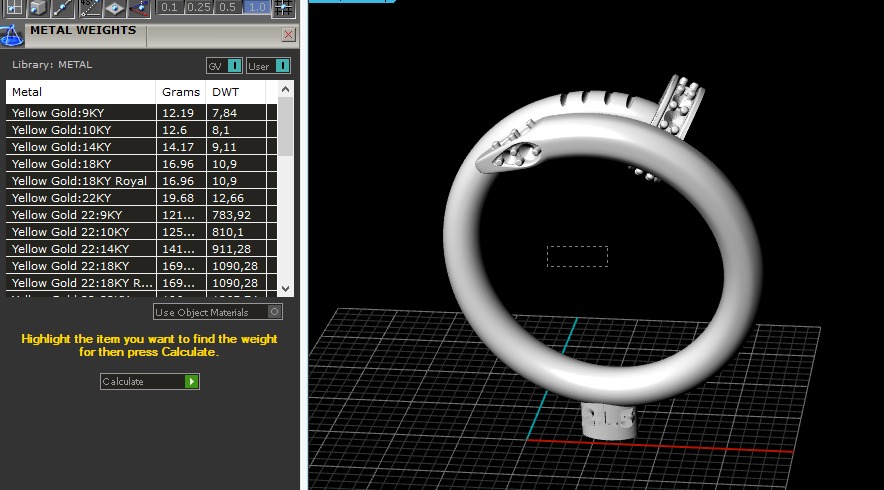
Task: Select the Yellow Gold:22KY row
Action: pos(141,198)
